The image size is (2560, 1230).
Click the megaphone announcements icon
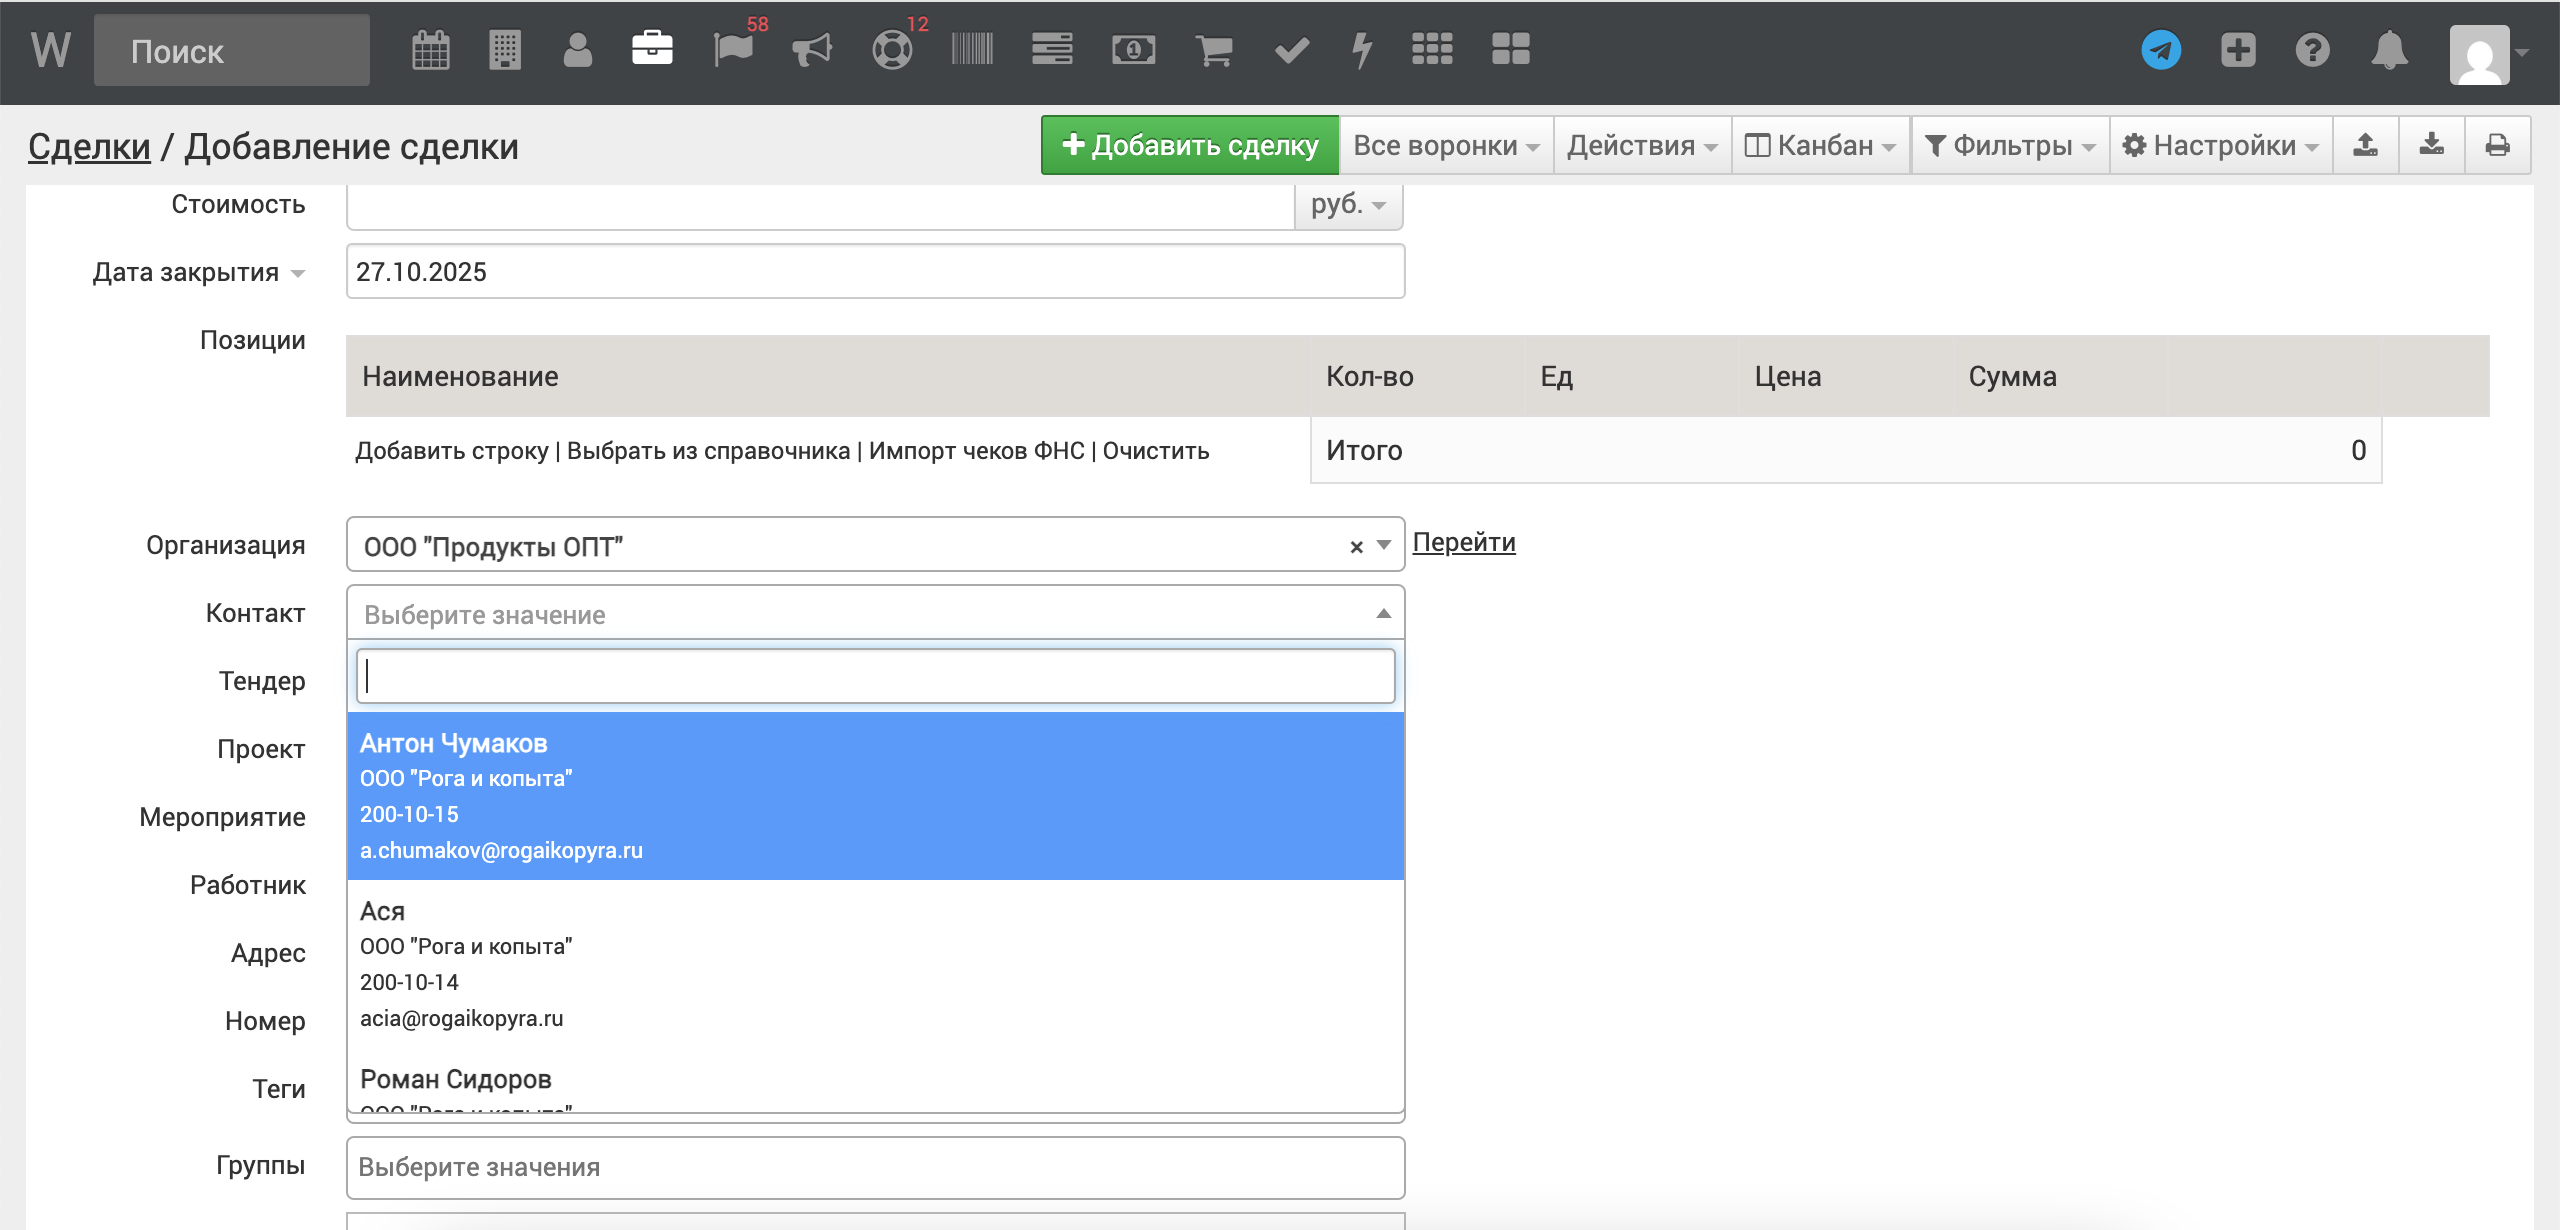point(812,50)
